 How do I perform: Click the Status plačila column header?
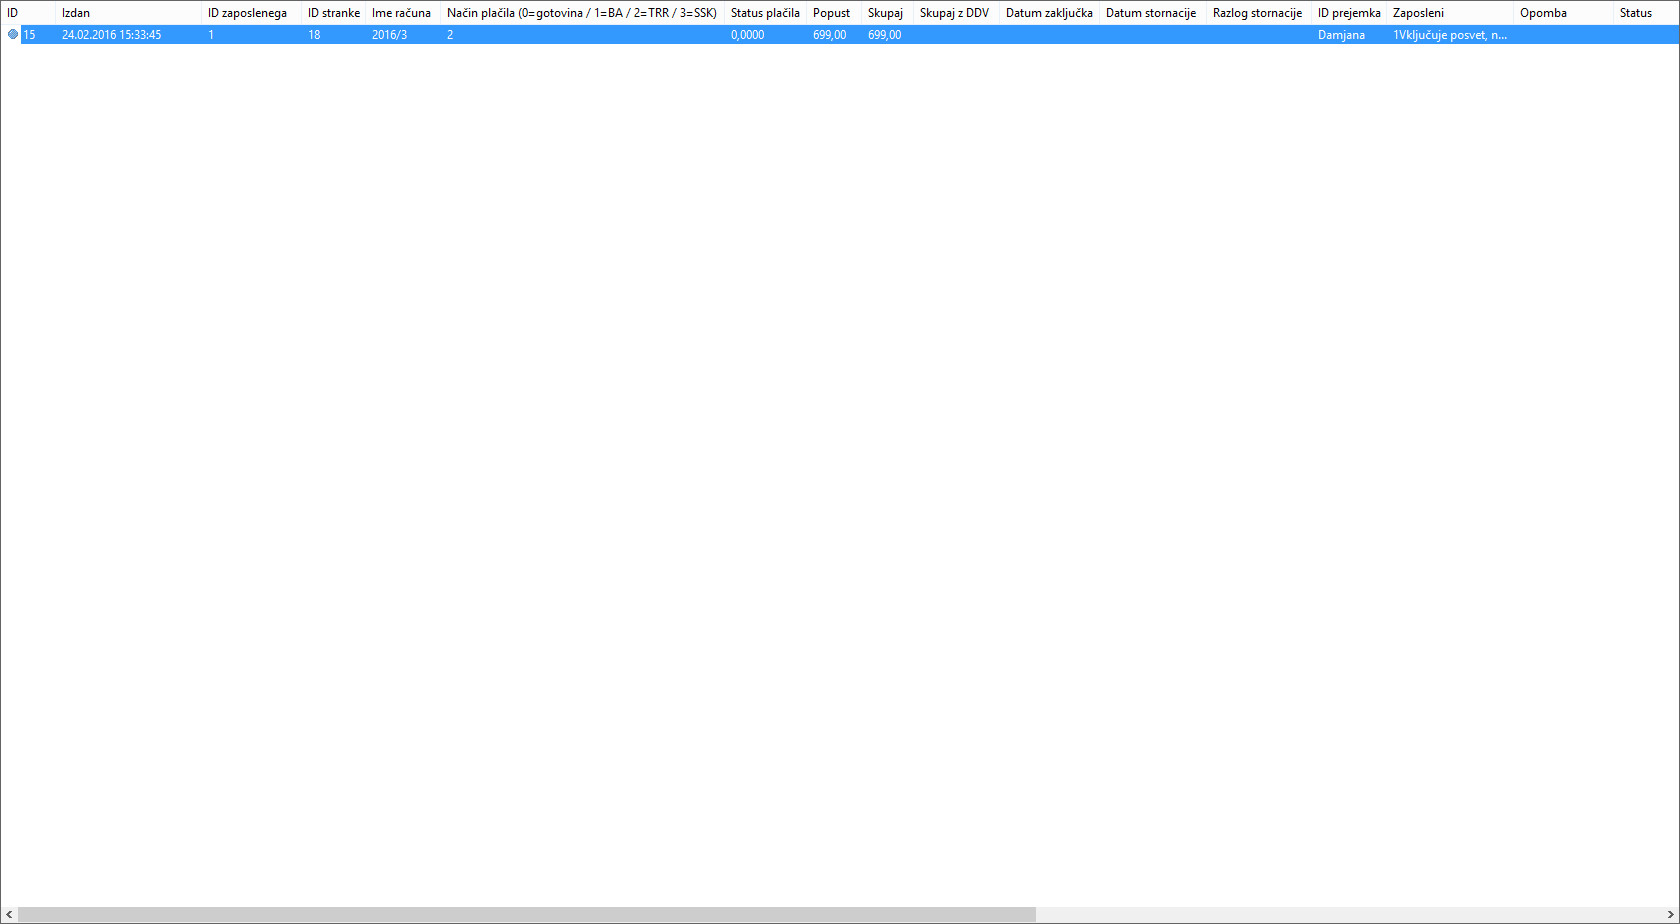pos(765,13)
